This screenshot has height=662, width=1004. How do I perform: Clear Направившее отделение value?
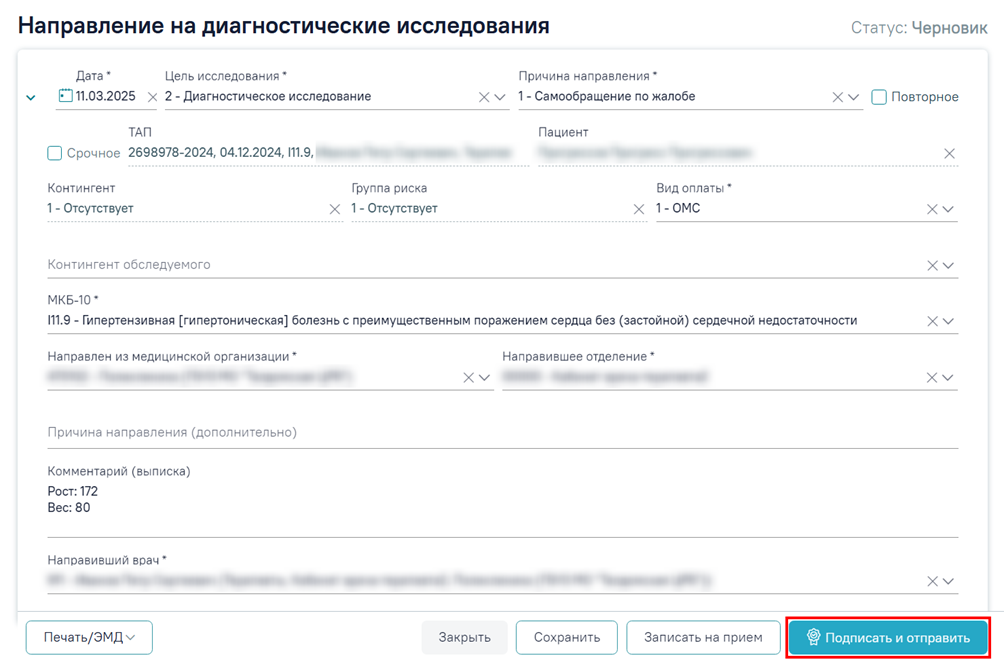click(932, 378)
